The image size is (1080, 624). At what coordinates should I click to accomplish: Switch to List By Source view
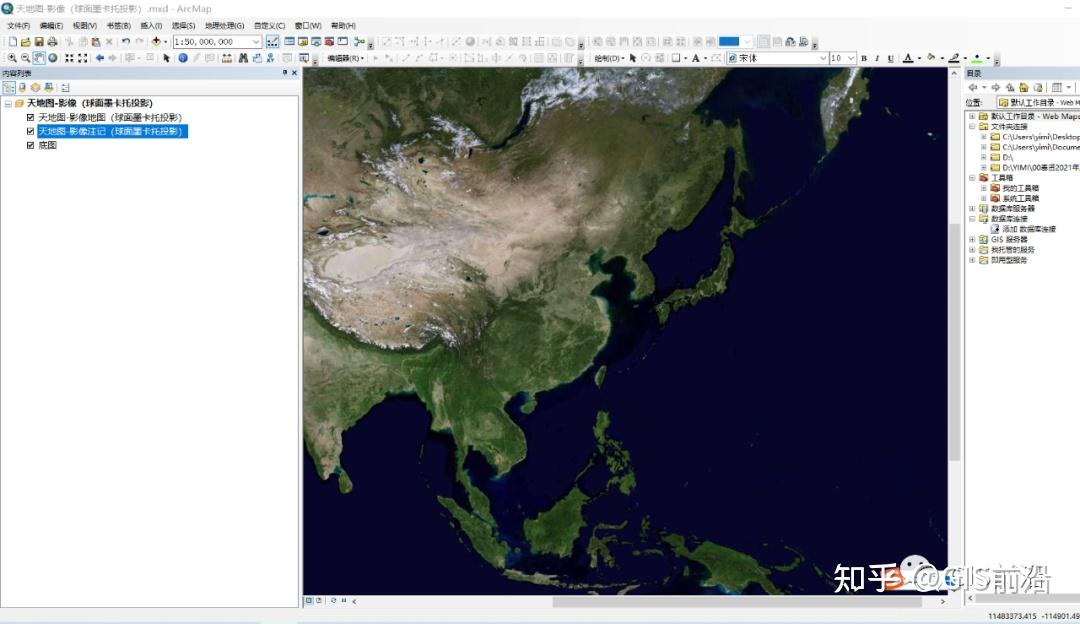pyautogui.click(x=23, y=87)
